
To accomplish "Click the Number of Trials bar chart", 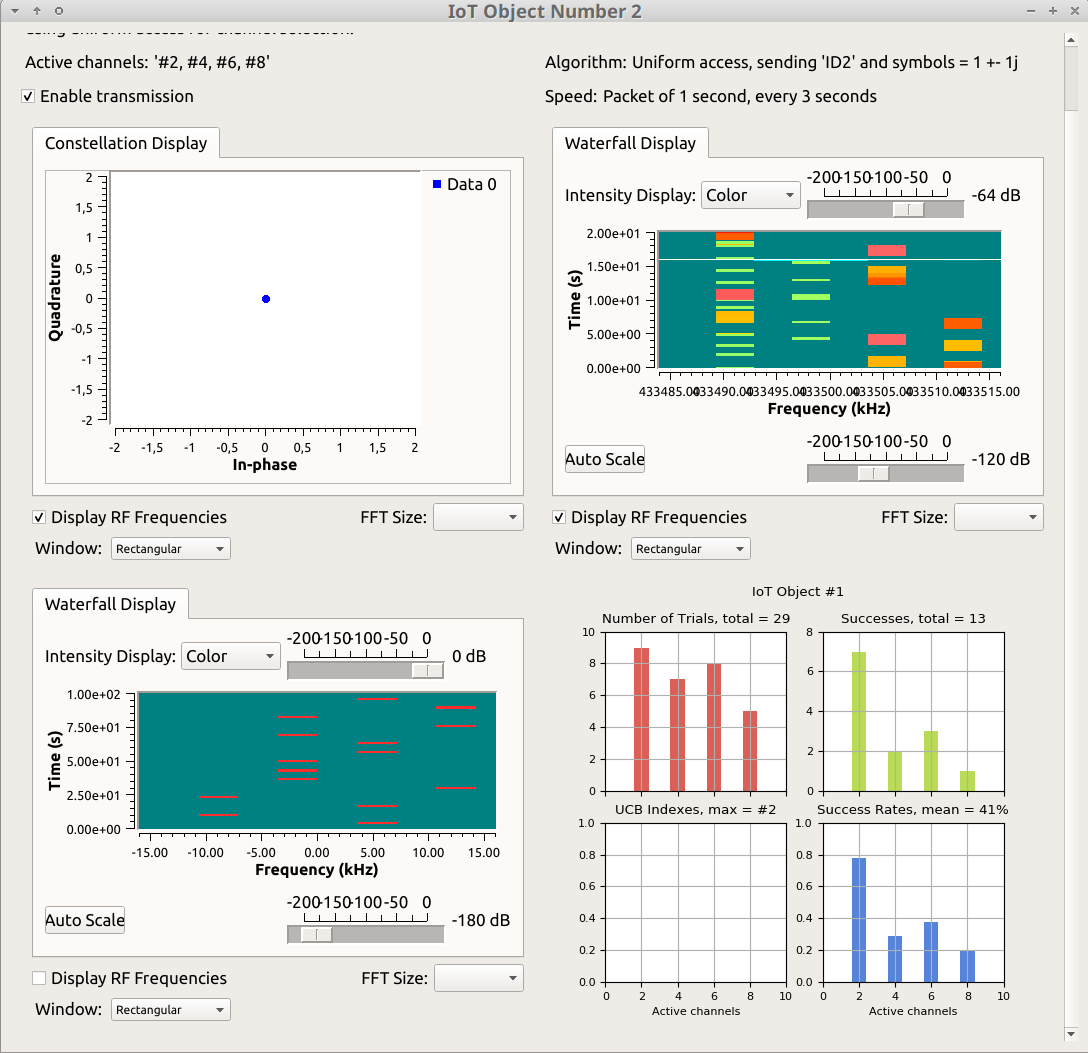I will [x=696, y=712].
